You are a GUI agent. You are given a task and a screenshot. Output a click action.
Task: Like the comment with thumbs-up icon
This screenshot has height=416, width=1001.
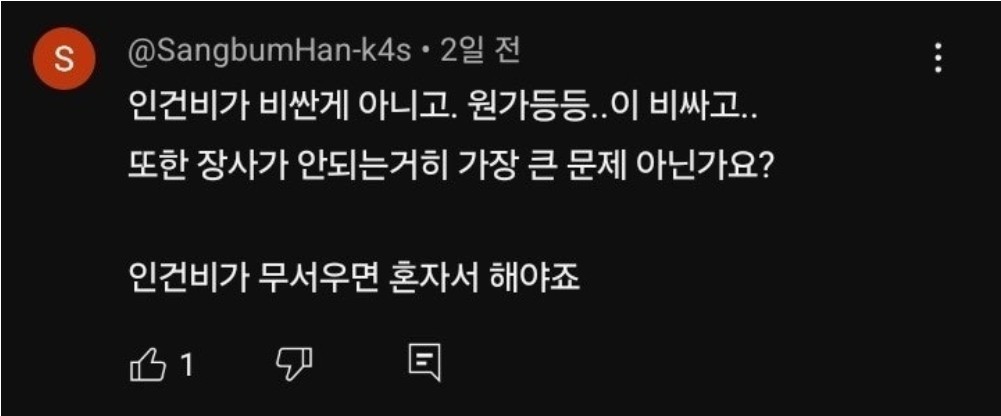147,366
